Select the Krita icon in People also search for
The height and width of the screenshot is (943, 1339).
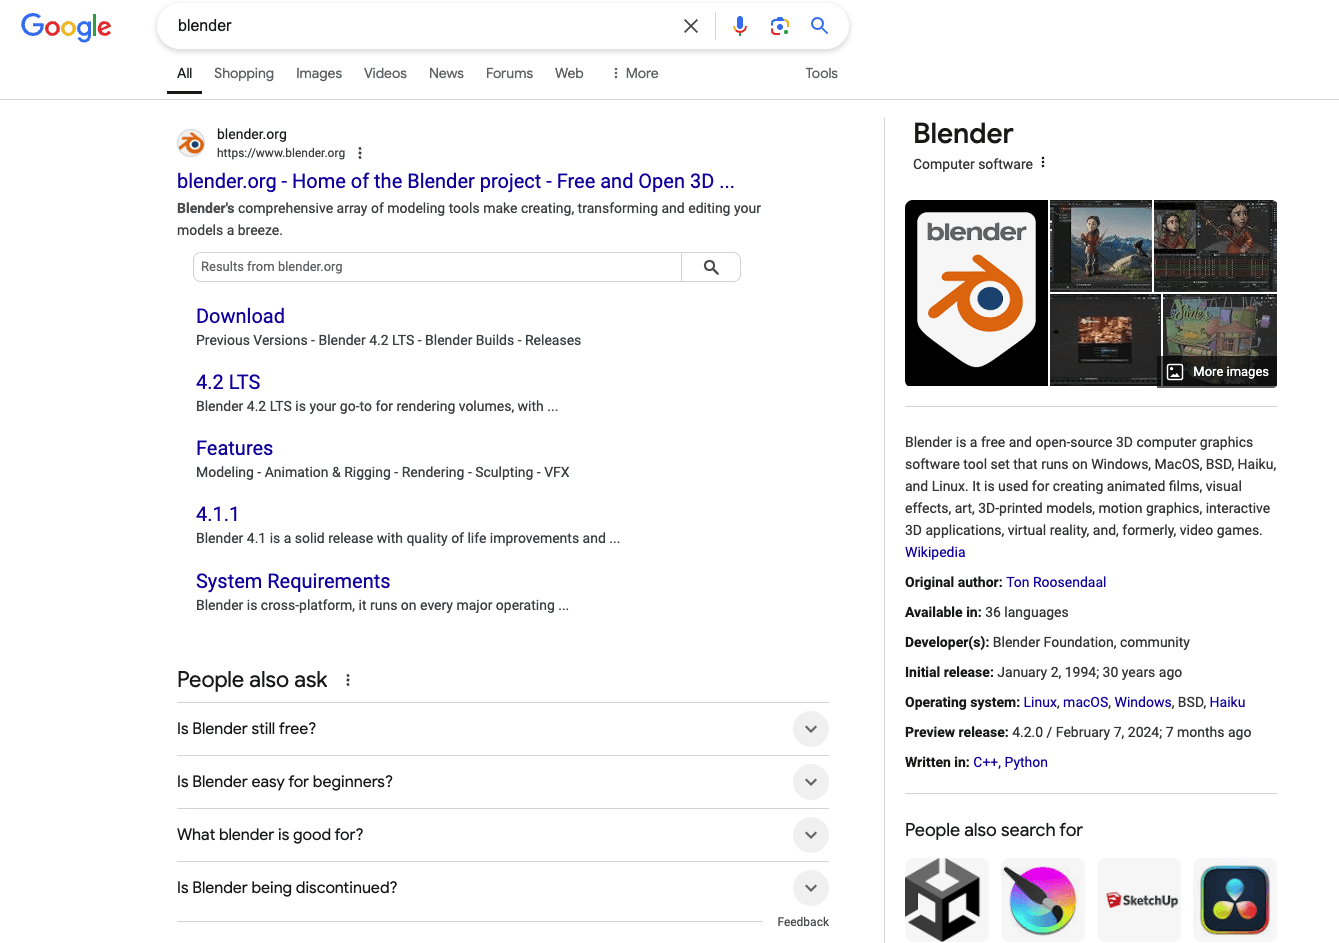pos(1041,899)
